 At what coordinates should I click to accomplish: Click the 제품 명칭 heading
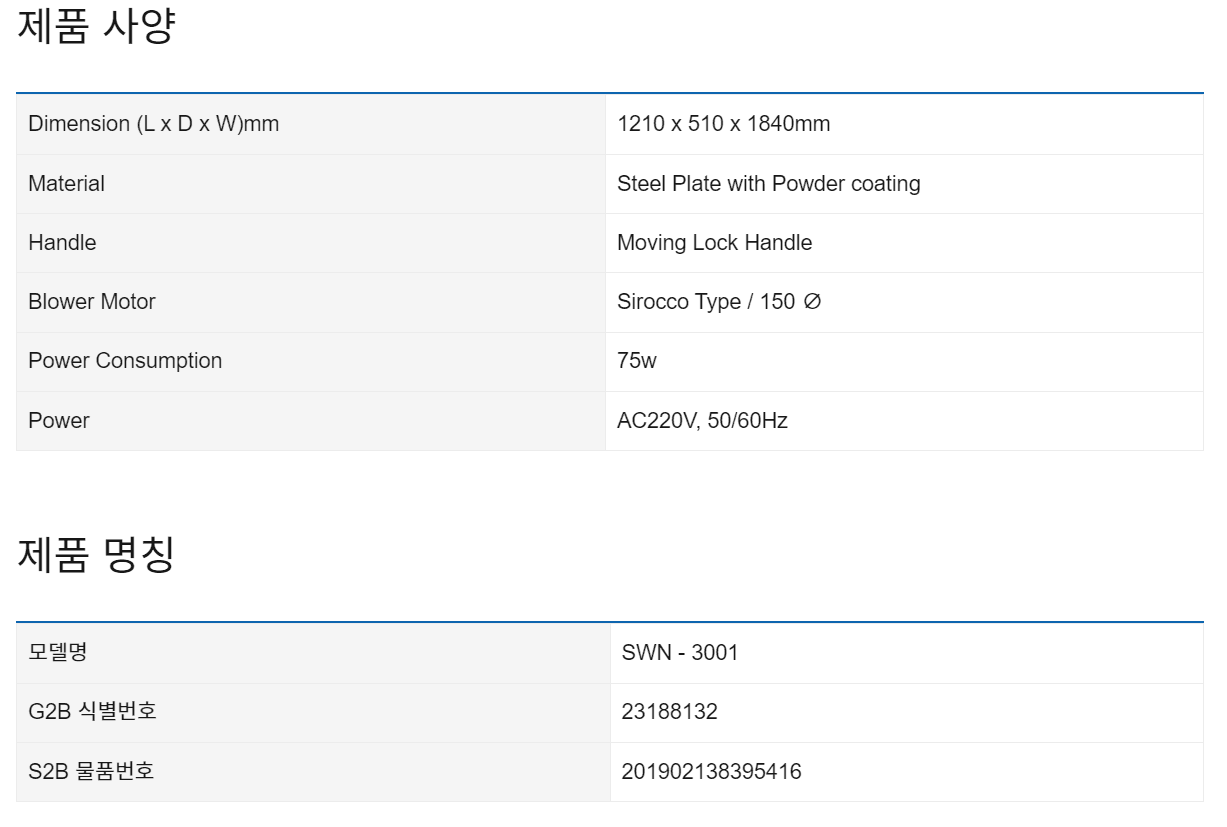[x=96, y=555]
